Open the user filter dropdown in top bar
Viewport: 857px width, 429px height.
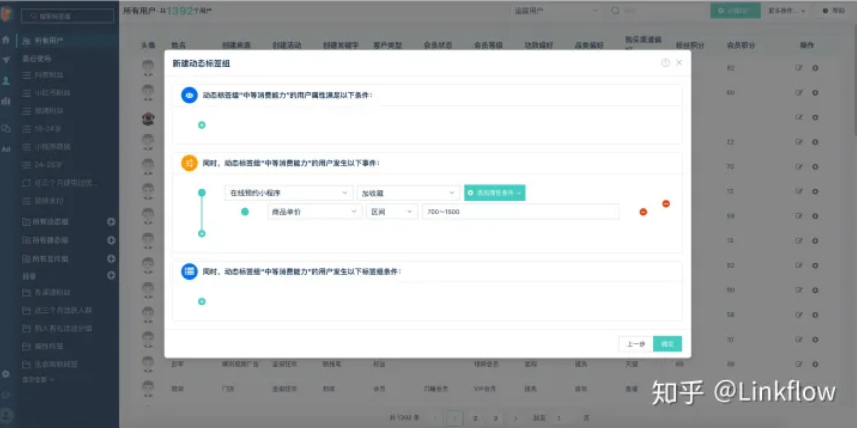pyautogui.click(x=555, y=10)
